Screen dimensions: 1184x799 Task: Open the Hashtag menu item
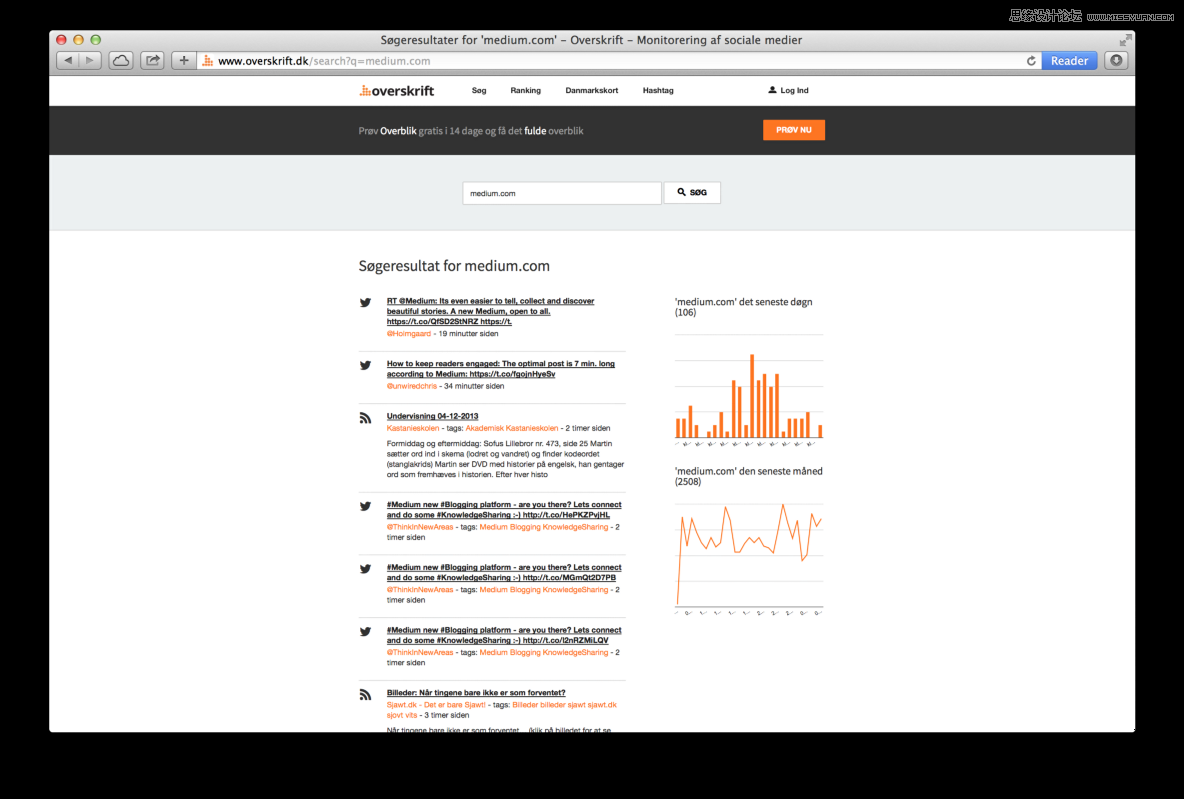[x=658, y=90]
